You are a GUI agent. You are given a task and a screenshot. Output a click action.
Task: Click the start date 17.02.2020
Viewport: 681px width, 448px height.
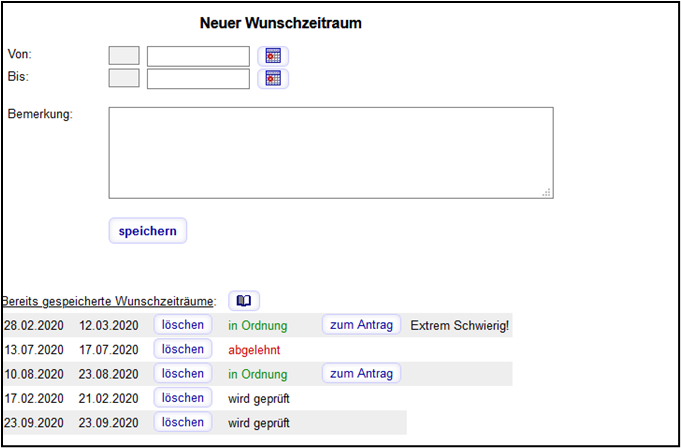(33, 399)
